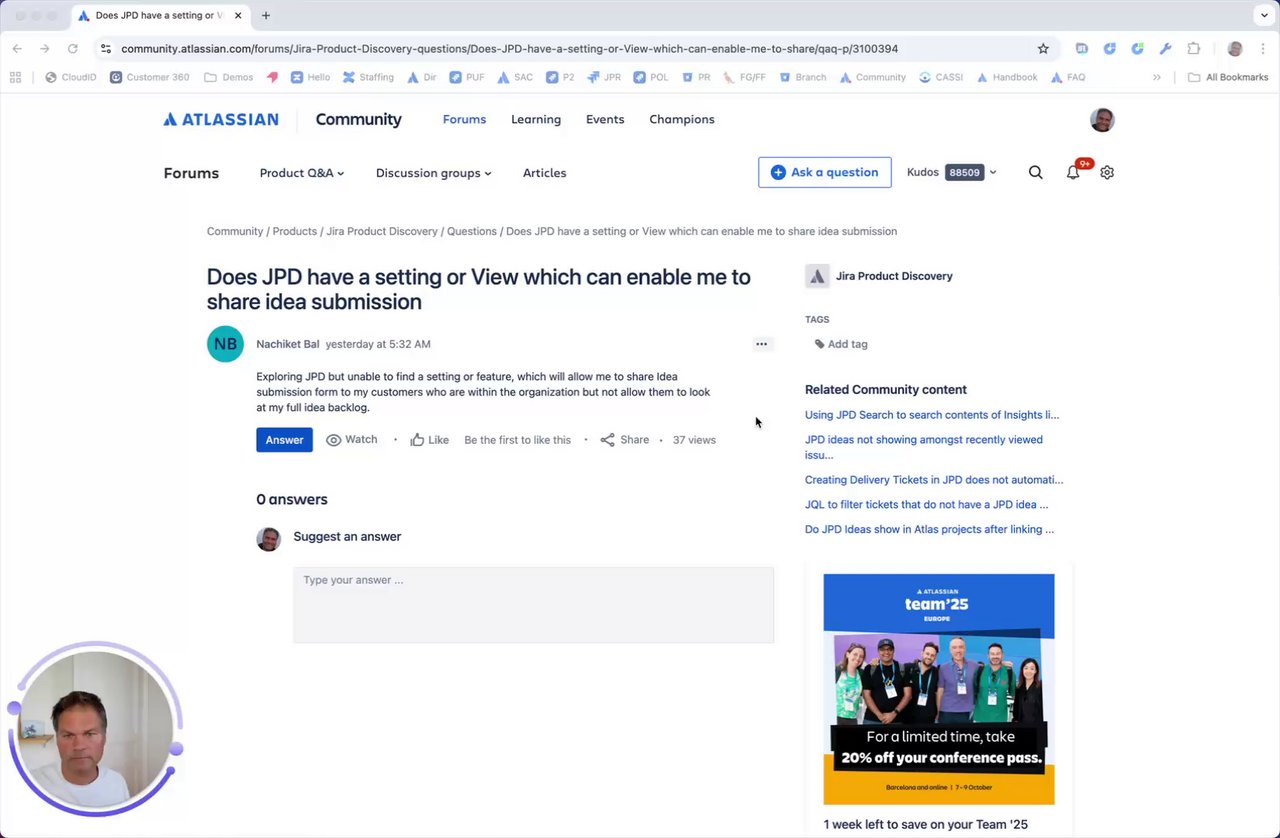This screenshot has width=1280, height=838.
Task: Open the settings gear next to notifications
Action: [1107, 172]
